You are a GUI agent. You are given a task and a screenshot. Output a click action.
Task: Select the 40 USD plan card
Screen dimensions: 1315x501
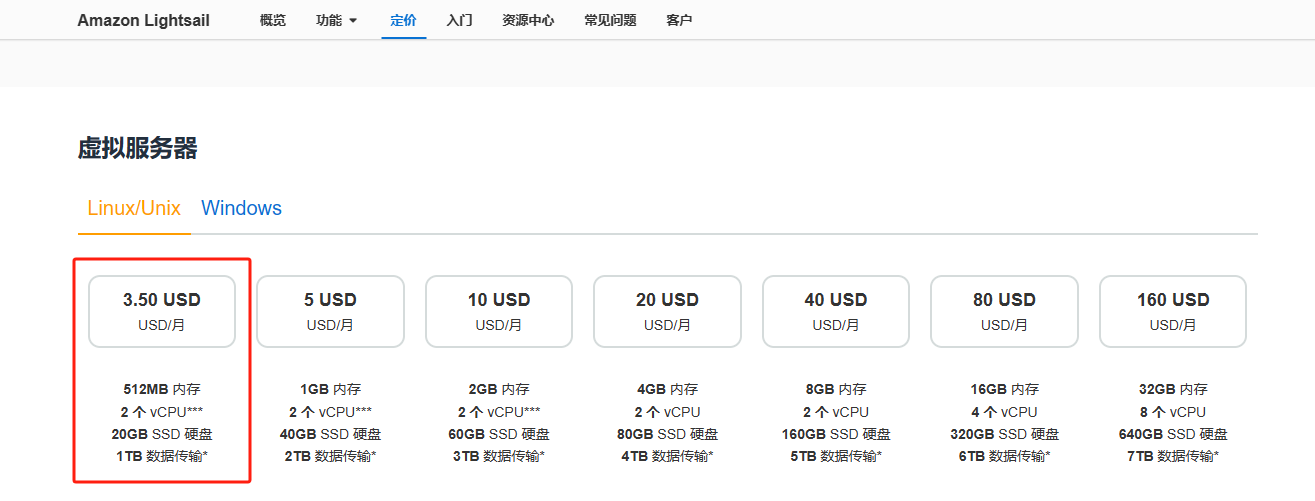point(836,311)
